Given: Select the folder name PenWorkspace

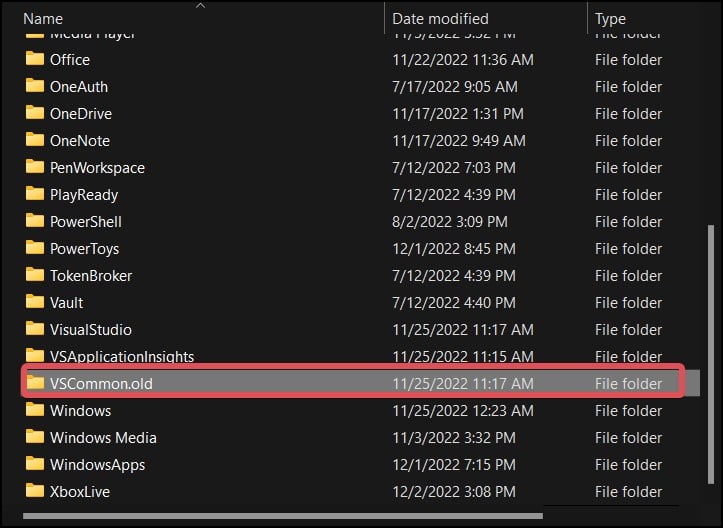Looking at the screenshot, I should (97, 168).
